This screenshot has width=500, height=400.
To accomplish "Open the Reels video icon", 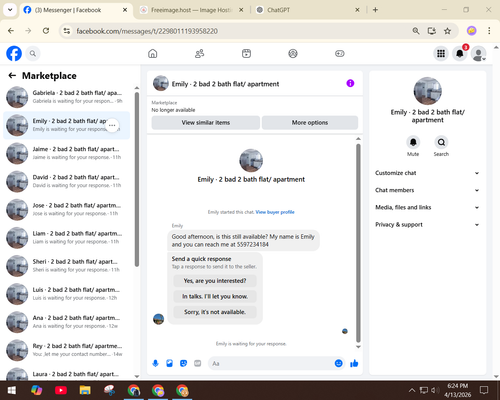I will pos(246,53).
